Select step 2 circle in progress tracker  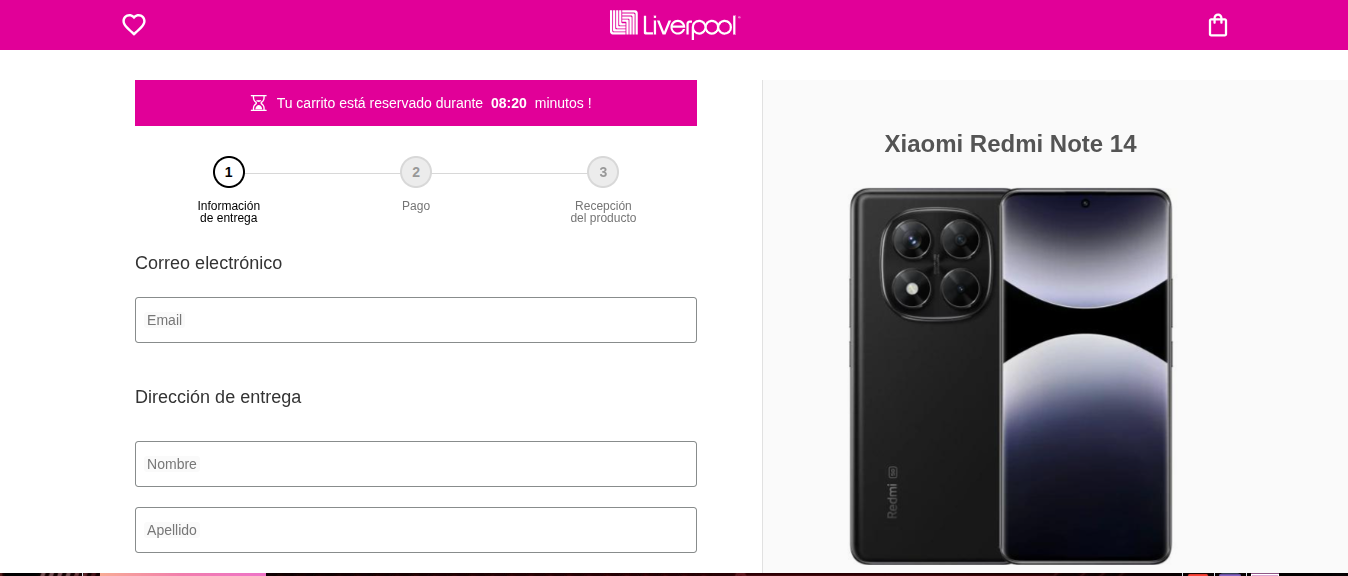[416, 172]
